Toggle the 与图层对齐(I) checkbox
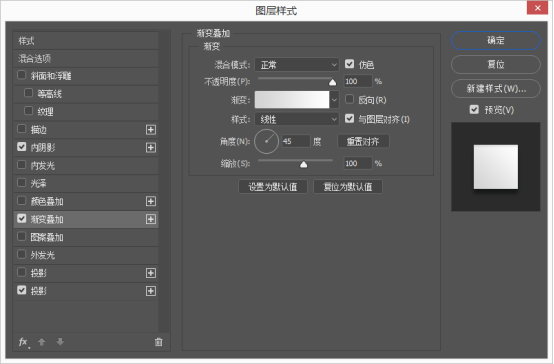 [349, 118]
